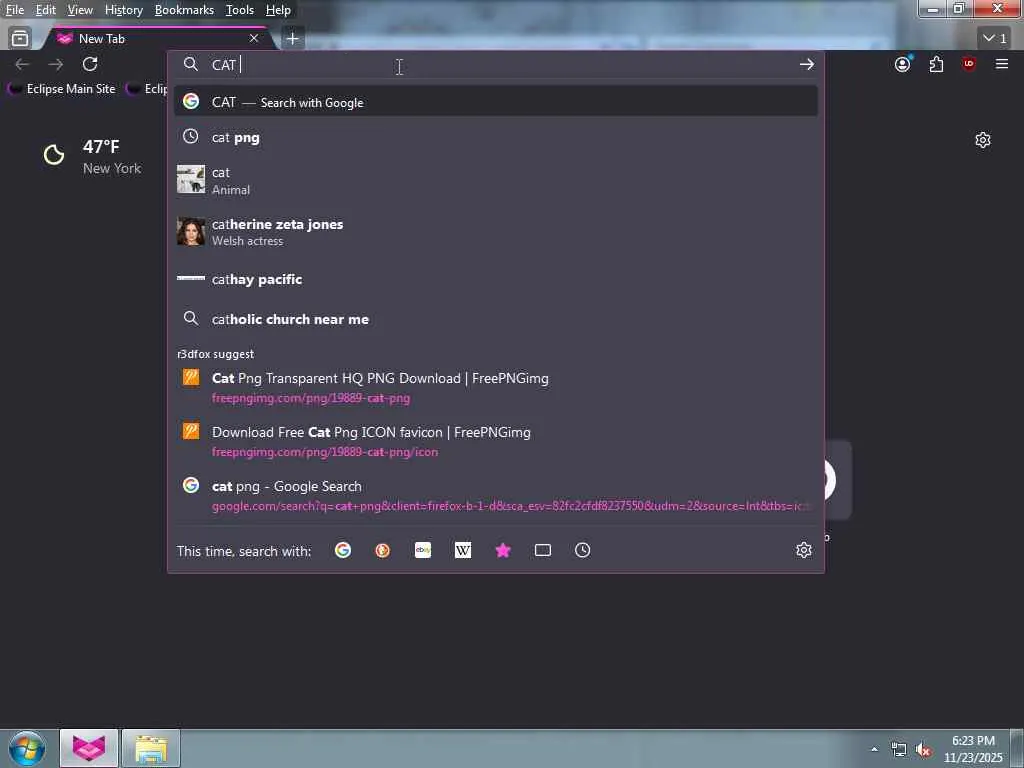Click the pink fox browser taskbar icon

pyautogui.click(x=89, y=748)
